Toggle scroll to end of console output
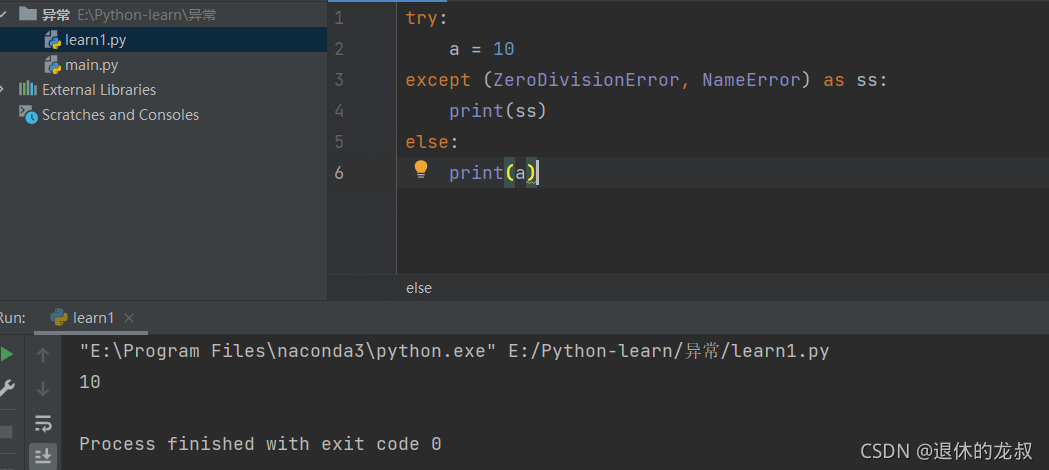The image size is (1049, 470). point(43,456)
